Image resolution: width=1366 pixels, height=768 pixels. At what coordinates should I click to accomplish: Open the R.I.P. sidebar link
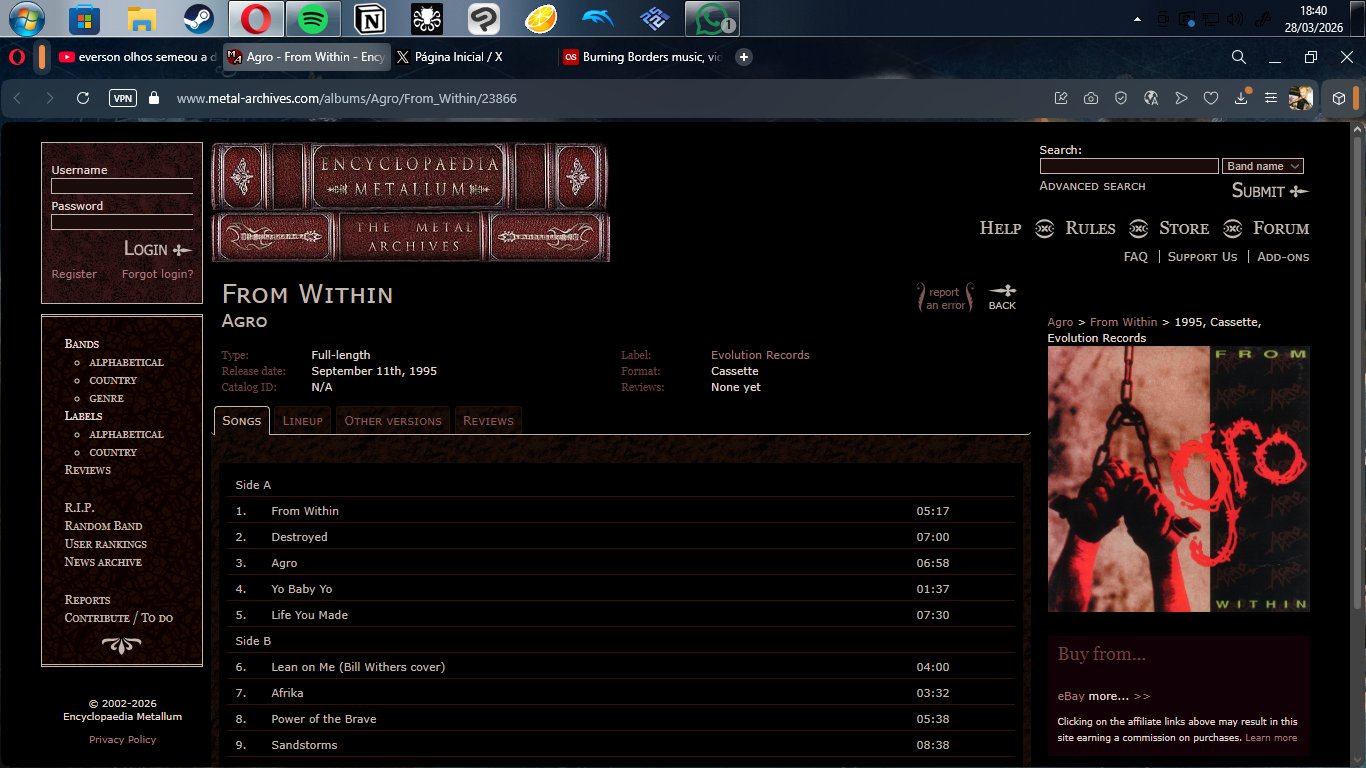[x=79, y=508]
